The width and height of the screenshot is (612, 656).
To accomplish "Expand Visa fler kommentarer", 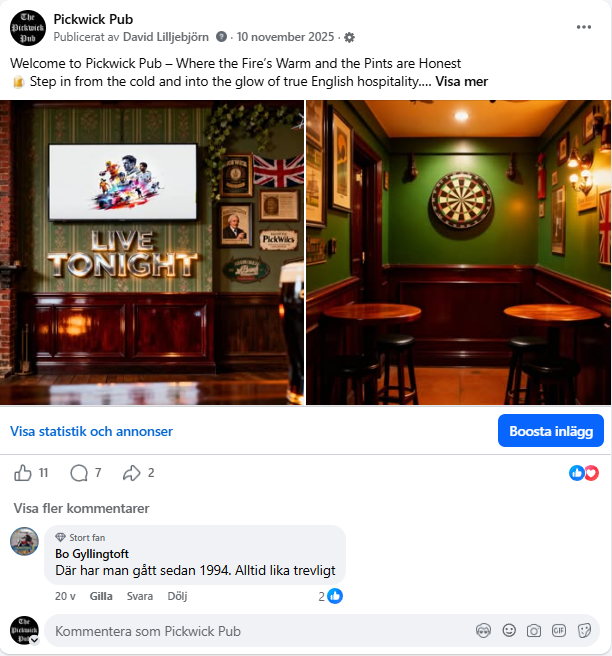I will pyautogui.click(x=82, y=508).
